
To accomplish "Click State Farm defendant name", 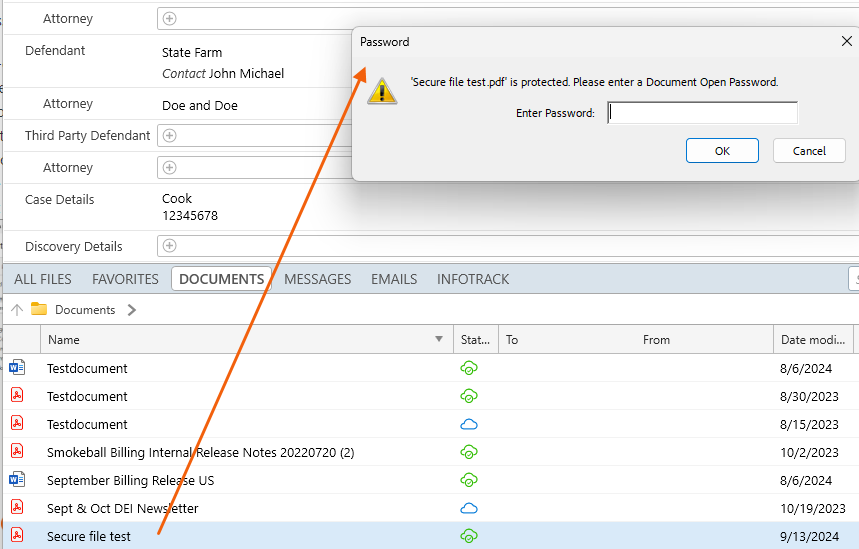I will 192,53.
